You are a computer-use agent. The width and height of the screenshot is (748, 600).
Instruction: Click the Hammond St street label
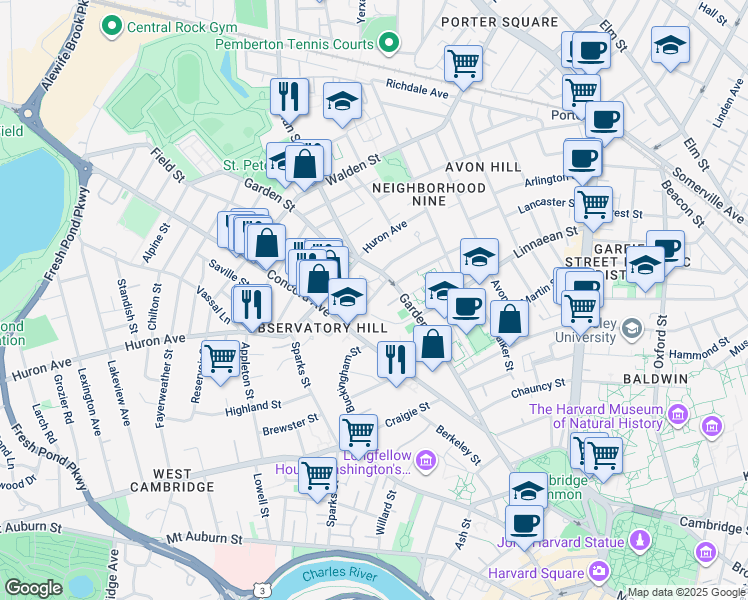click(x=699, y=349)
